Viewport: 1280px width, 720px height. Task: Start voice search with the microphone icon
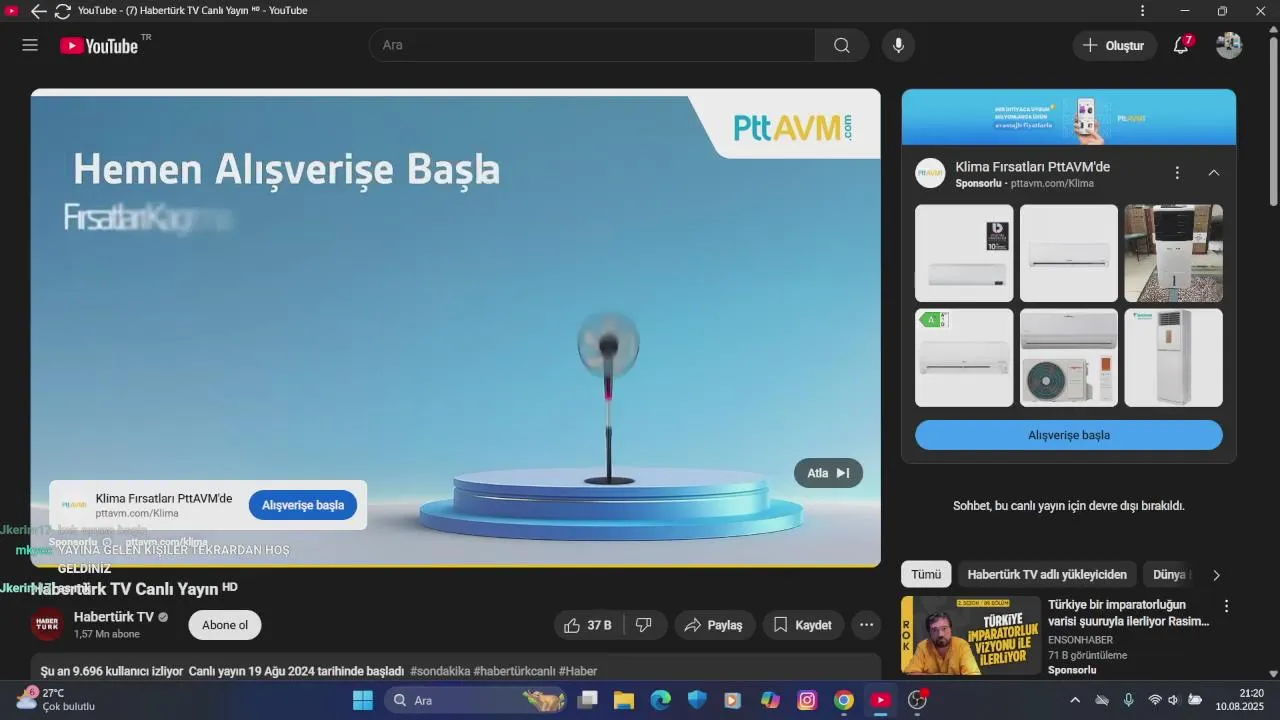pyautogui.click(x=898, y=45)
